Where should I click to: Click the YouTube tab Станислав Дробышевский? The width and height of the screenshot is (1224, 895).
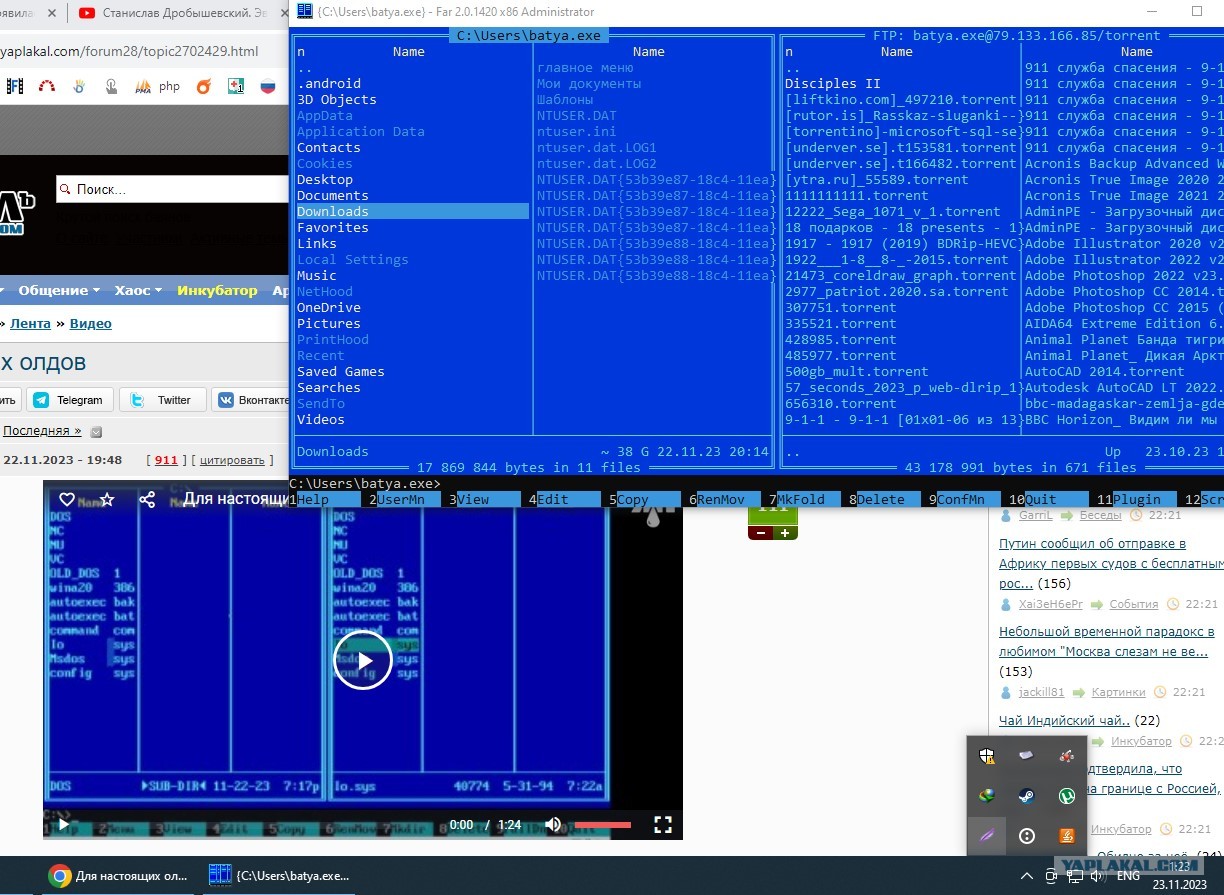click(x=180, y=13)
